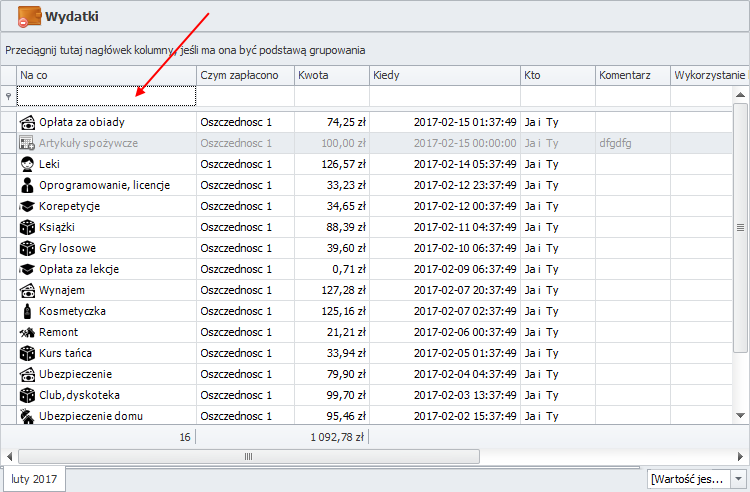Click the Na co column header
The image size is (750, 492).
click(x=106, y=75)
